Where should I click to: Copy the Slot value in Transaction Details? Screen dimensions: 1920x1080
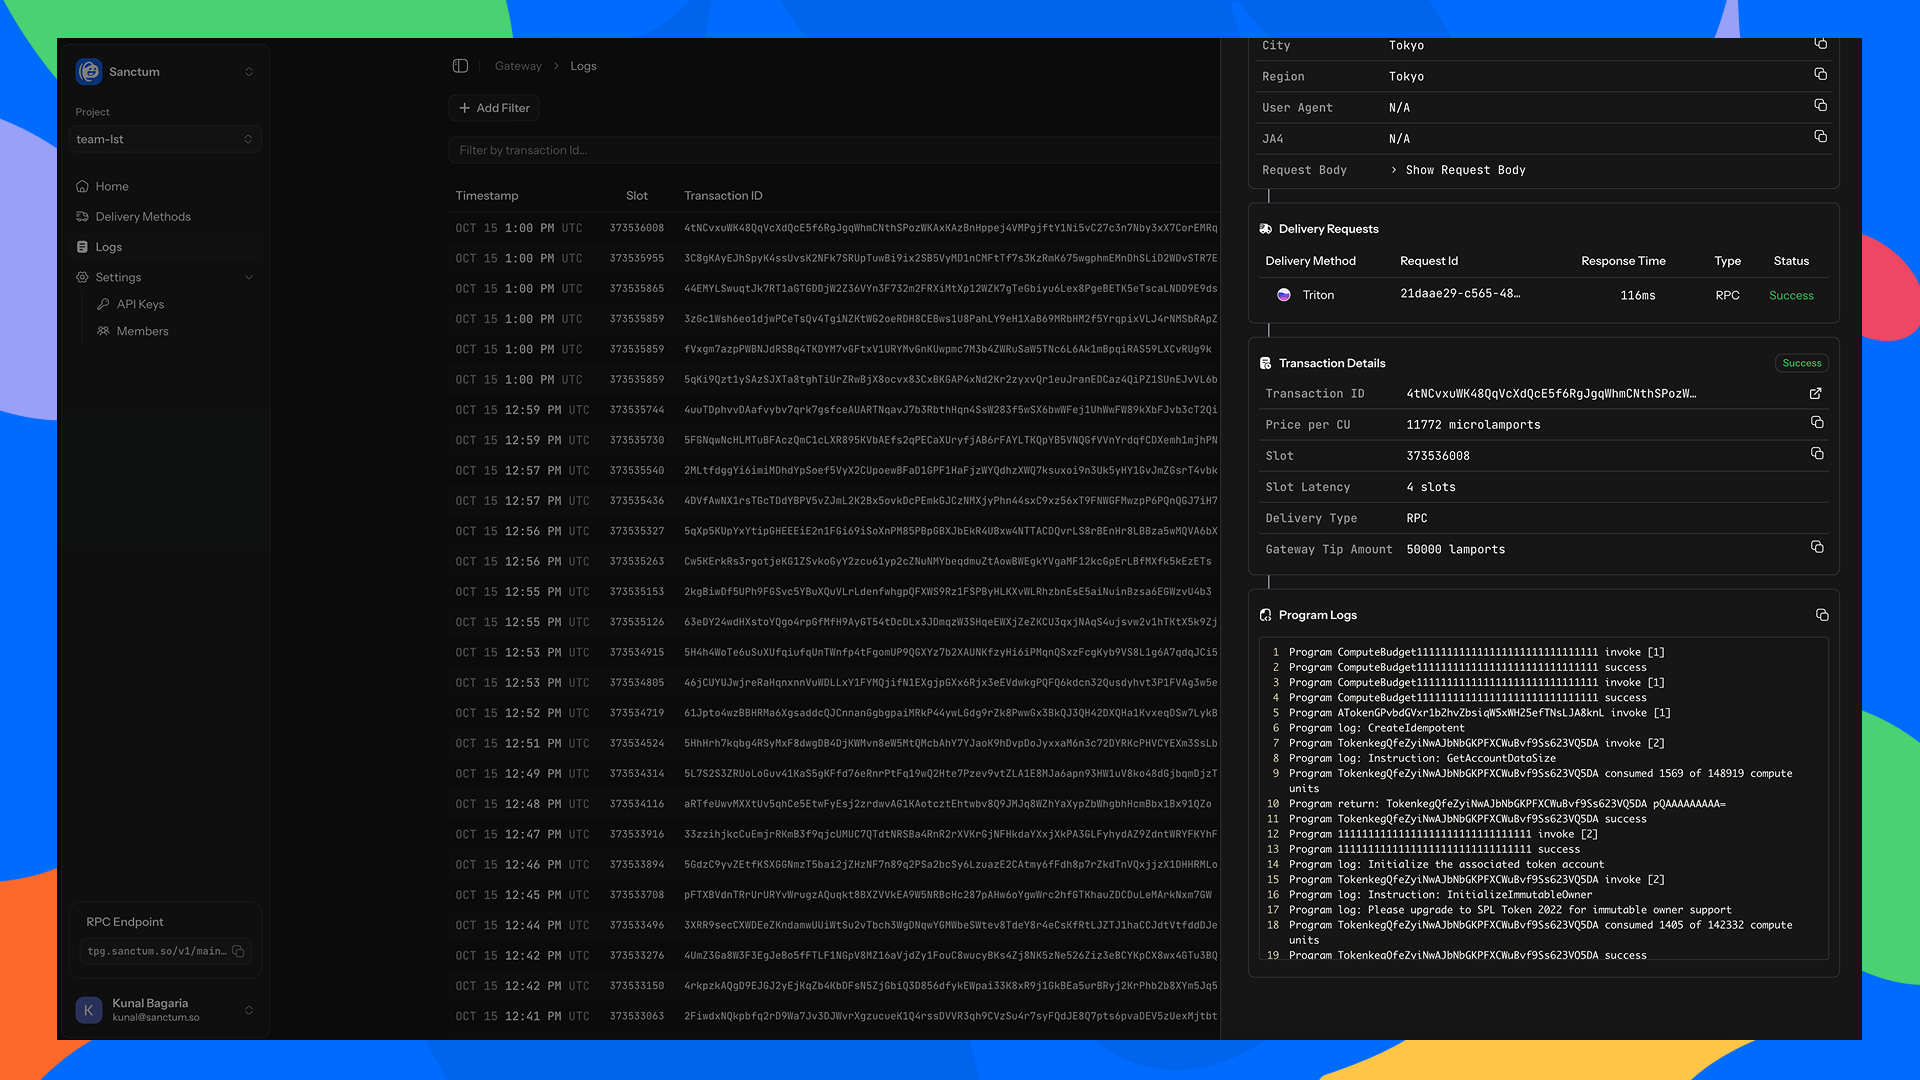pos(1817,454)
